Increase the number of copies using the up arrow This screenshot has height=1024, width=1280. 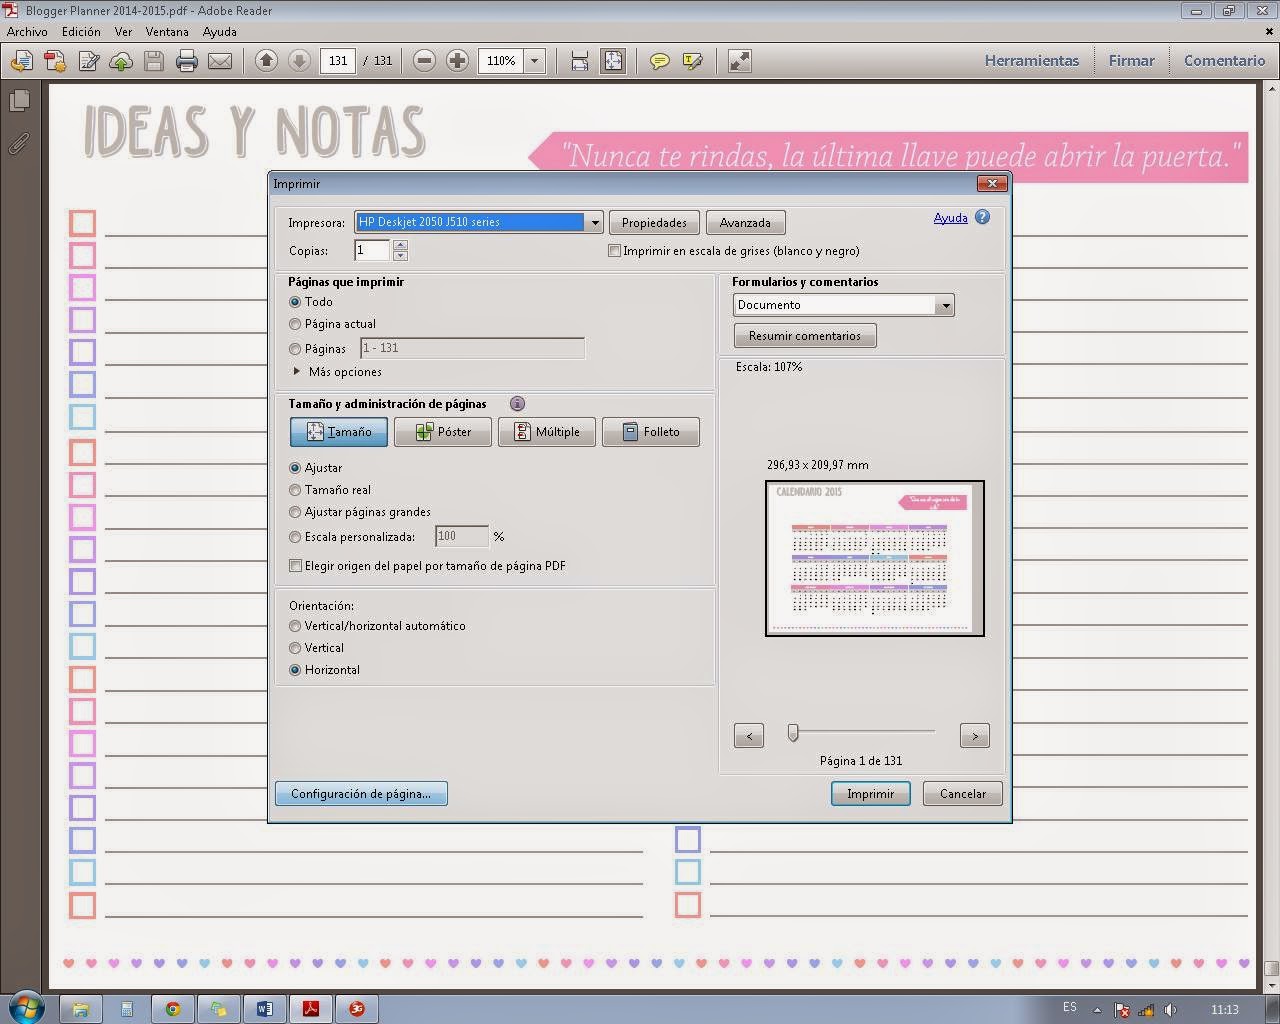click(x=400, y=245)
